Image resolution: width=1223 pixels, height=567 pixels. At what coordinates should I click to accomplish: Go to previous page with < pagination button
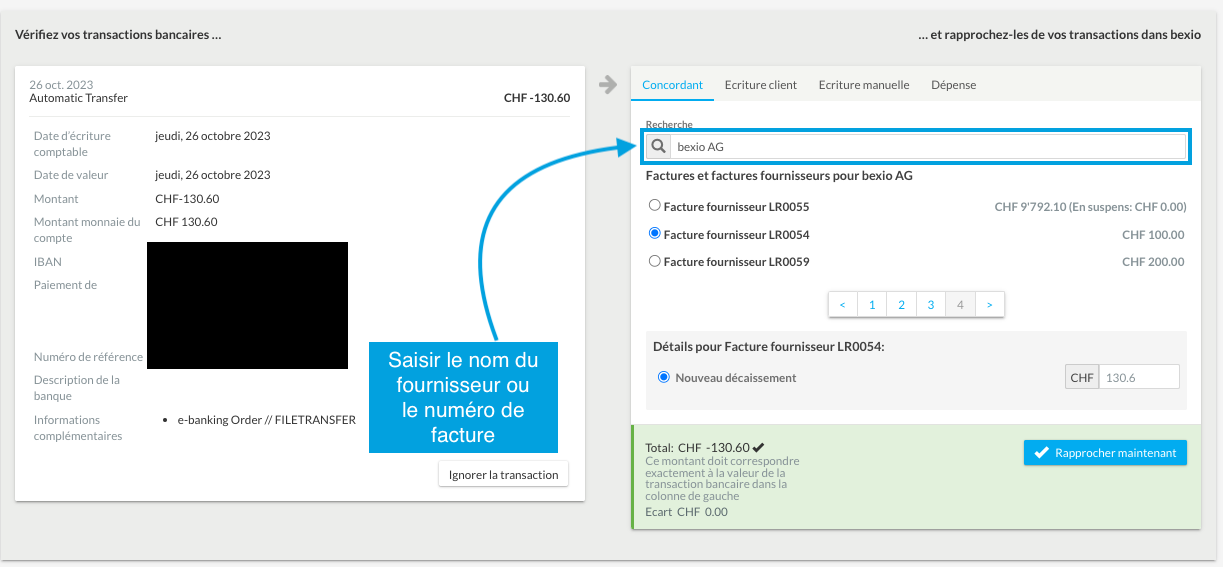843,304
